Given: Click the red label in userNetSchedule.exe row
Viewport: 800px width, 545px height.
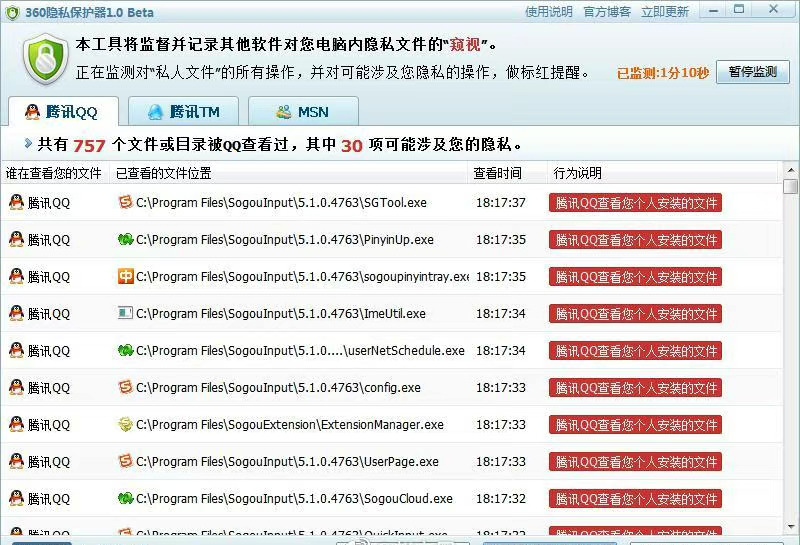Looking at the screenshot, I should [635, 351].
